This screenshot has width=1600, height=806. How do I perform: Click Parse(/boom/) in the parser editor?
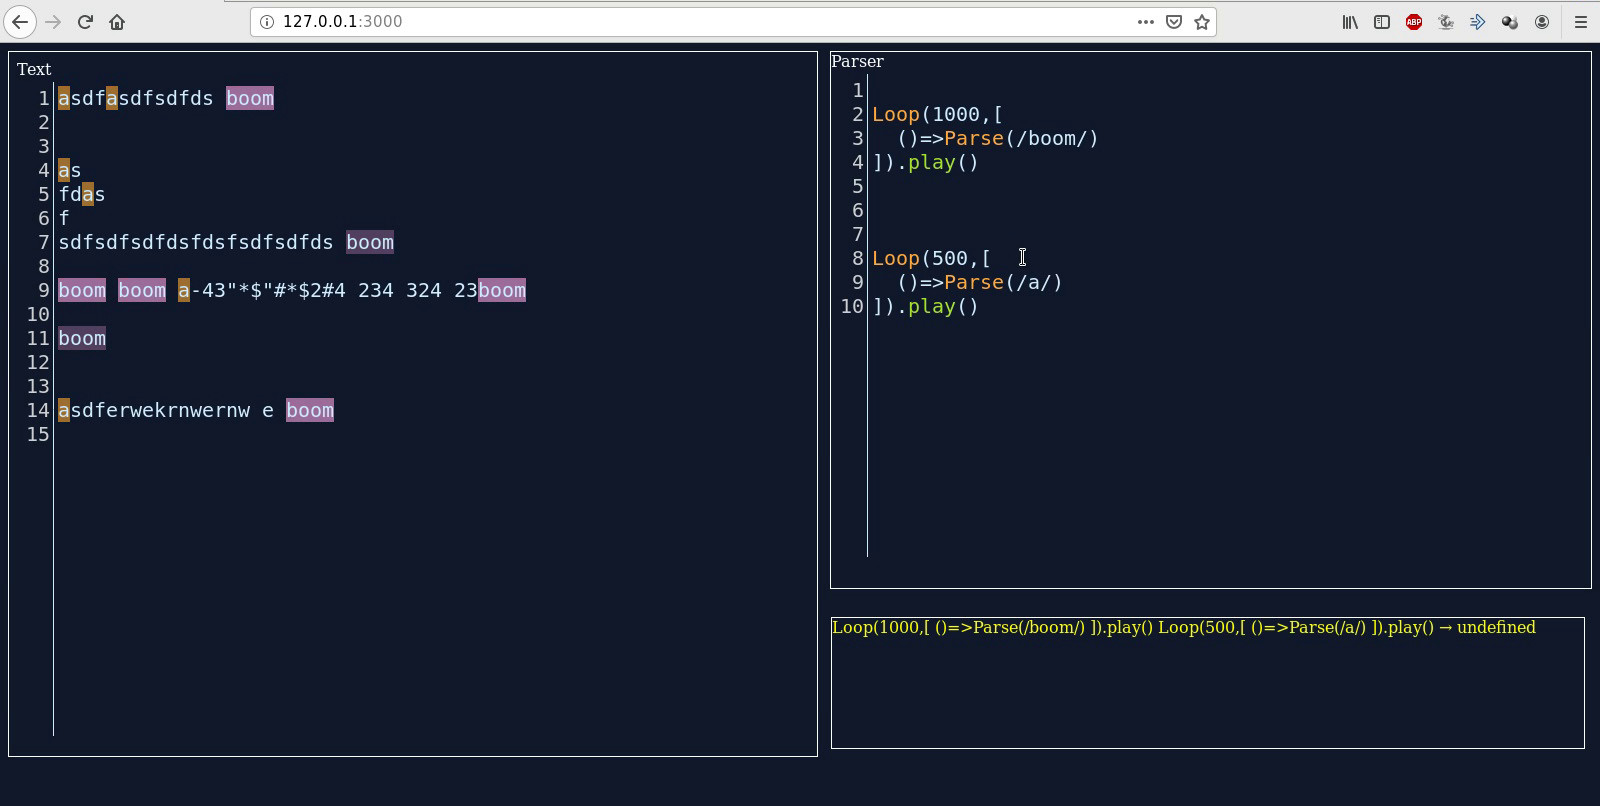[1021, 138]
